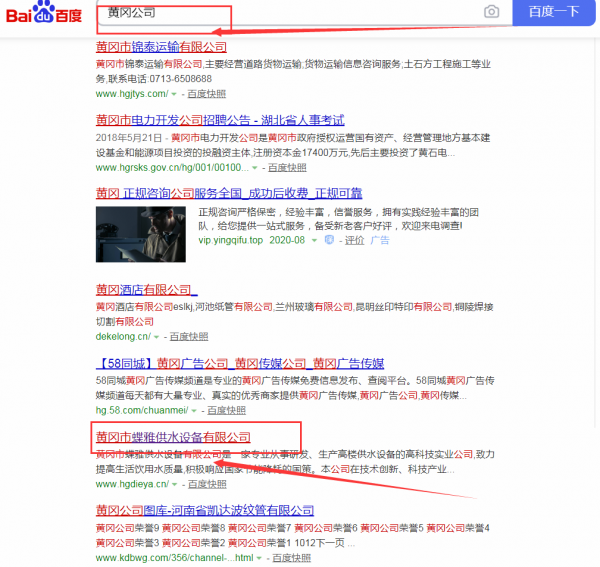The image size is (600, 567).
Task: Expand dropdown arrow next to dekelong.cn
Action: 160,337
